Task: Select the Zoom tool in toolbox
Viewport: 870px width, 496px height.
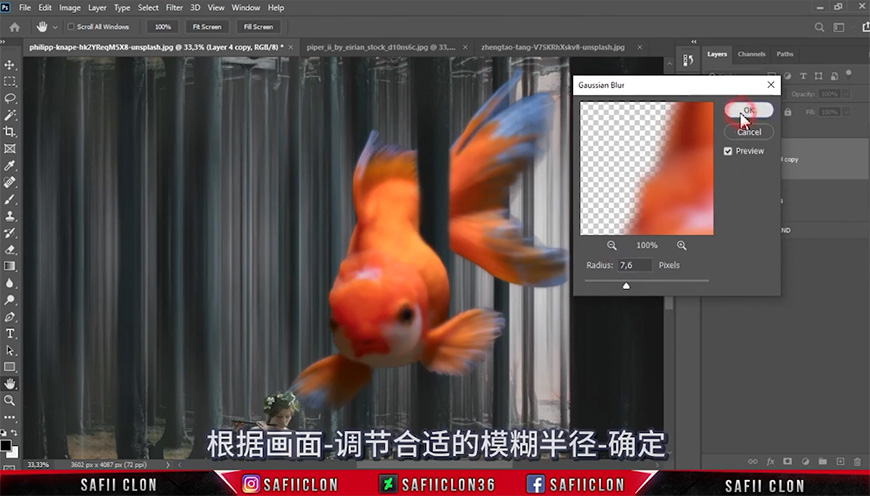Action: (9, 400)
